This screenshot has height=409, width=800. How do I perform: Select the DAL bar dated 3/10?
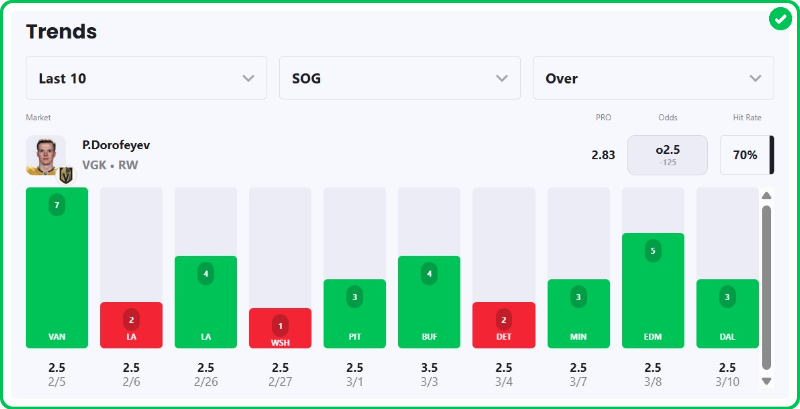727,313
